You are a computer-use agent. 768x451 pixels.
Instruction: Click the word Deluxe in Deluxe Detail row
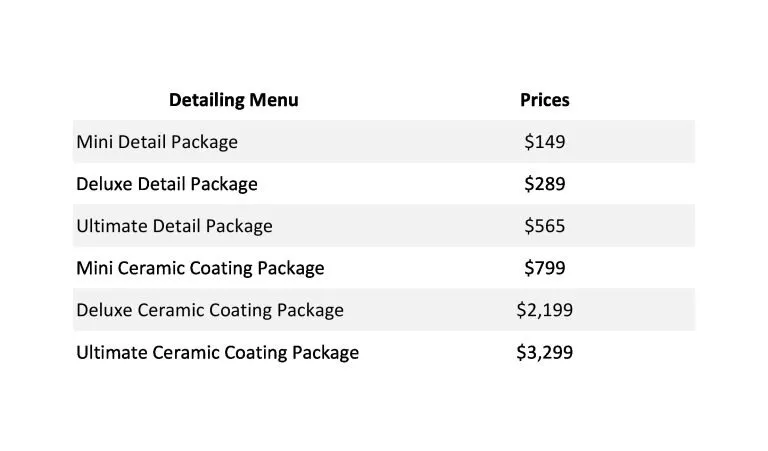point(104,184)
